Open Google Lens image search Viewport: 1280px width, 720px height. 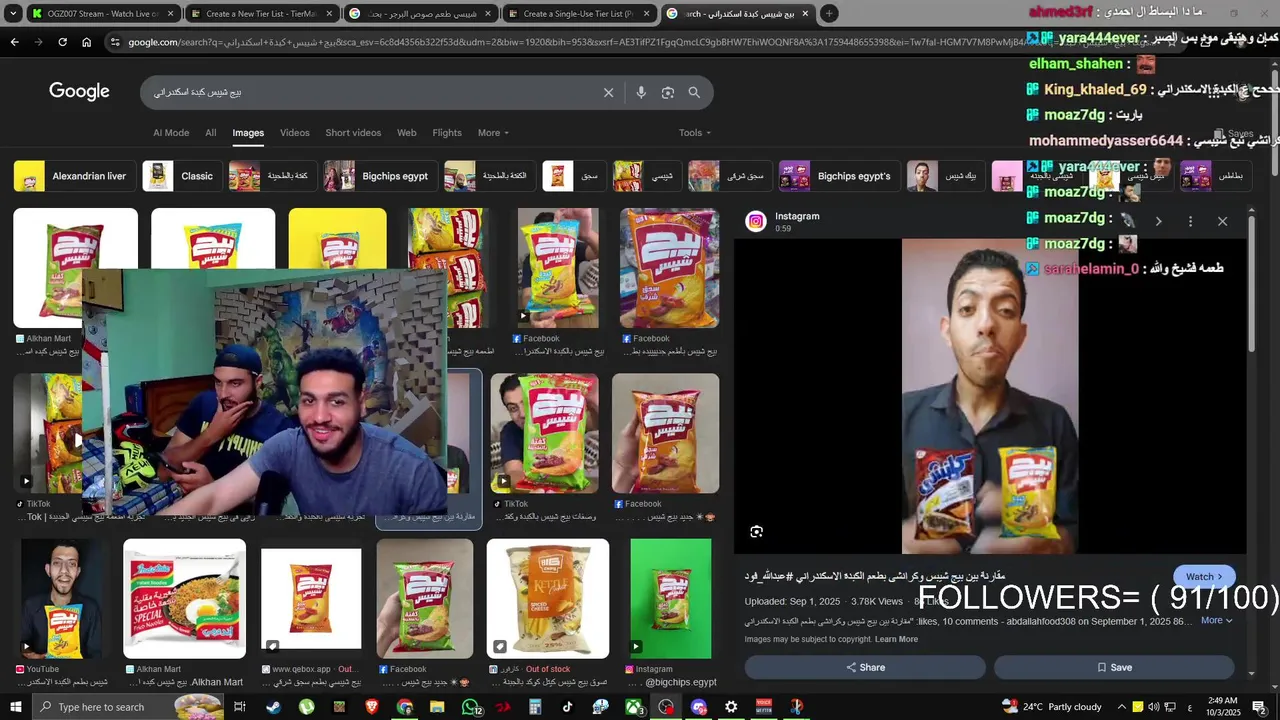(668, 92)
